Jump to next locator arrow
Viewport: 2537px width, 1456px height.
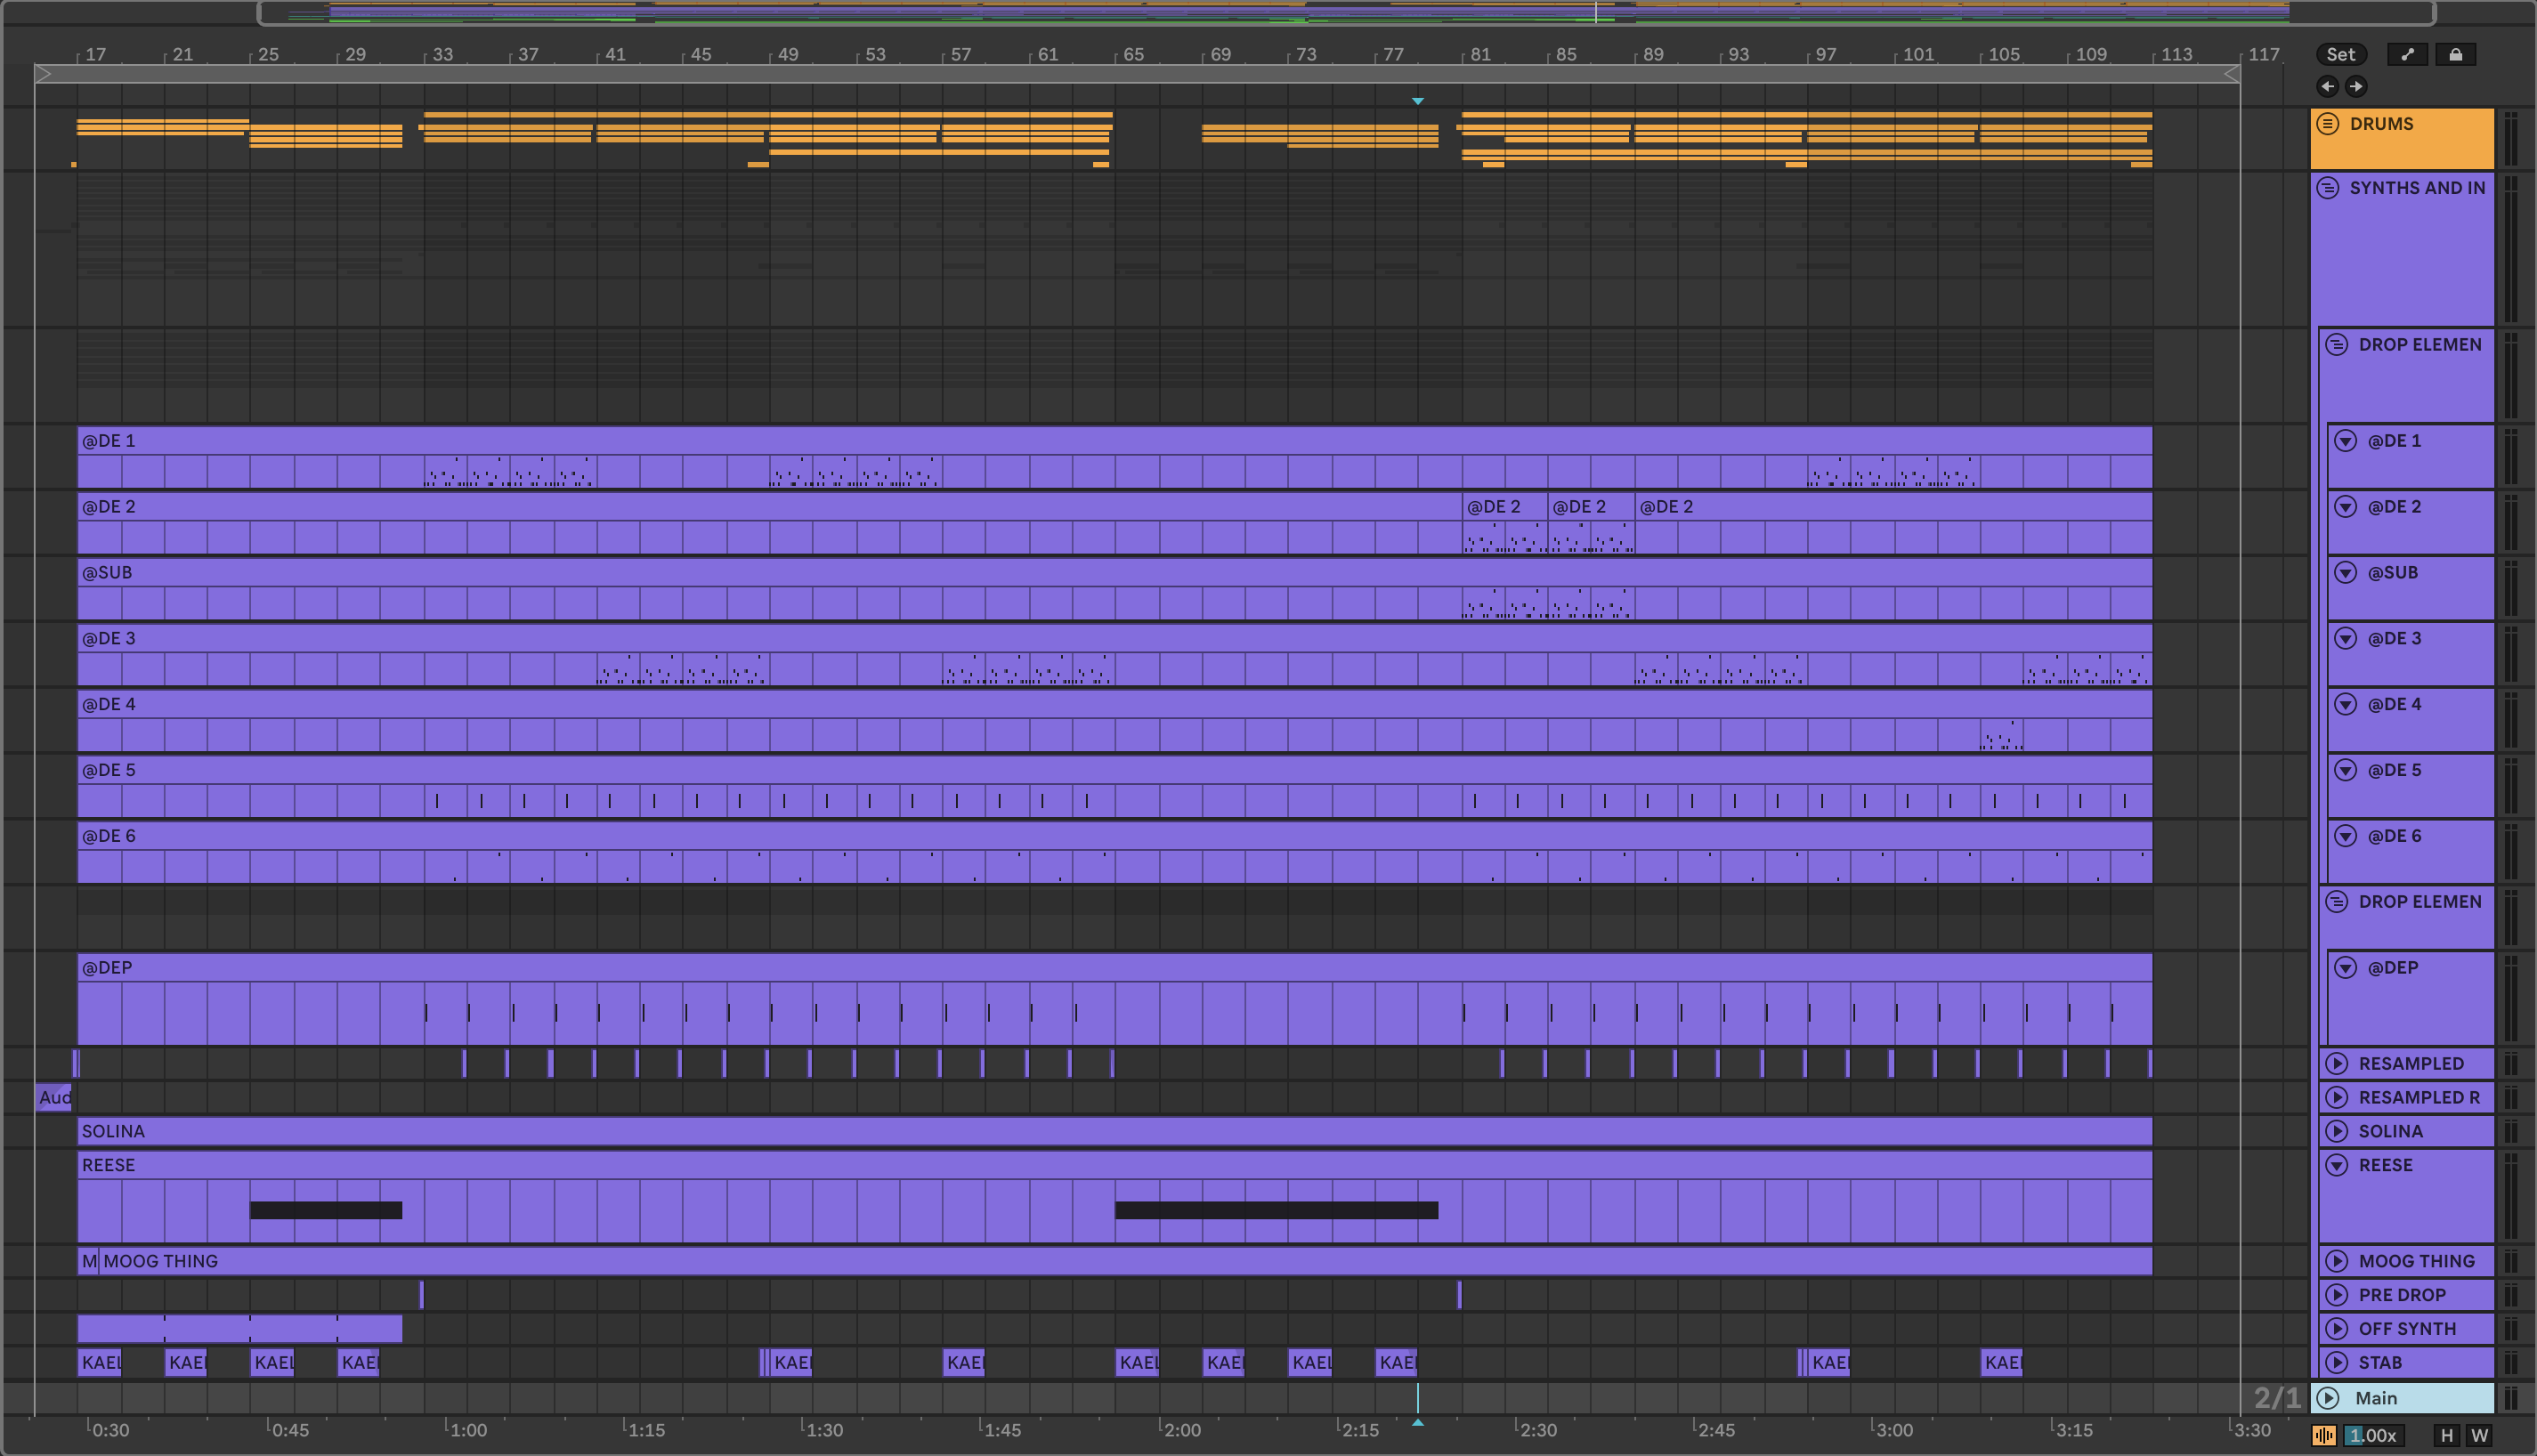2356,86
